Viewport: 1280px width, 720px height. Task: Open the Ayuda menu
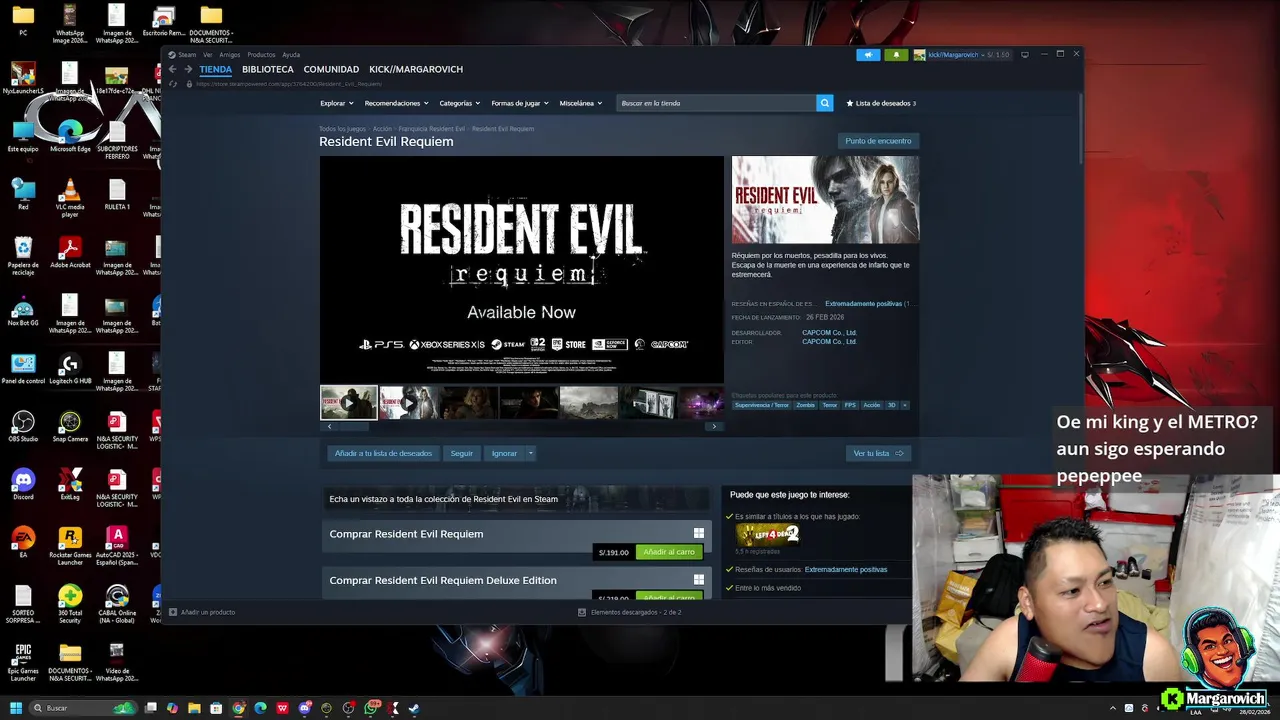point(291,55)
